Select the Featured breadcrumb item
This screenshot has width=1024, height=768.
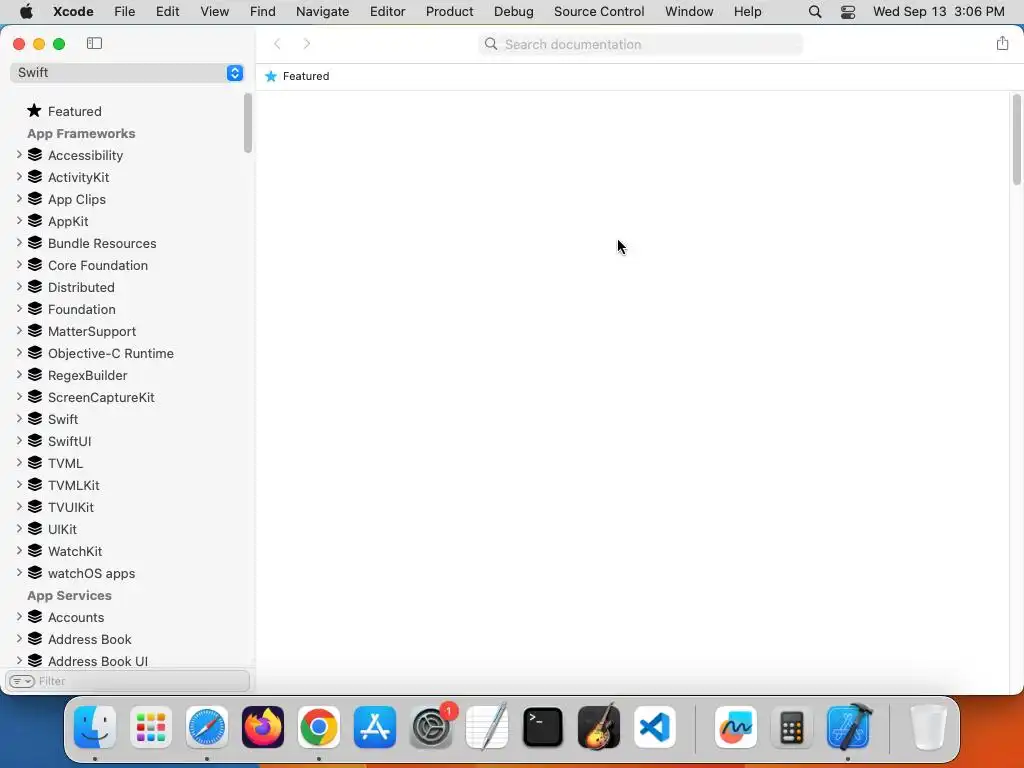(x=297, y=76)
